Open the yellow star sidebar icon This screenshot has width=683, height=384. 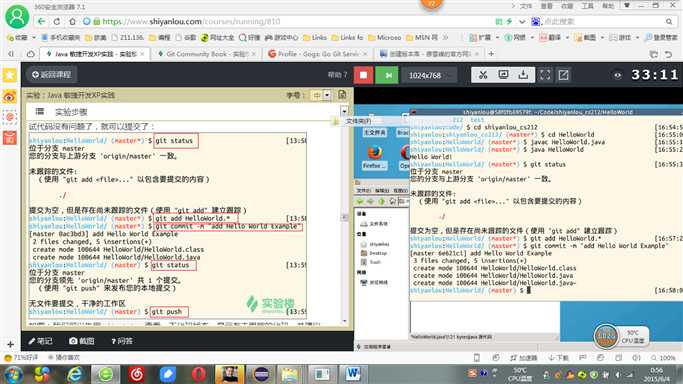tap(10, 75)
